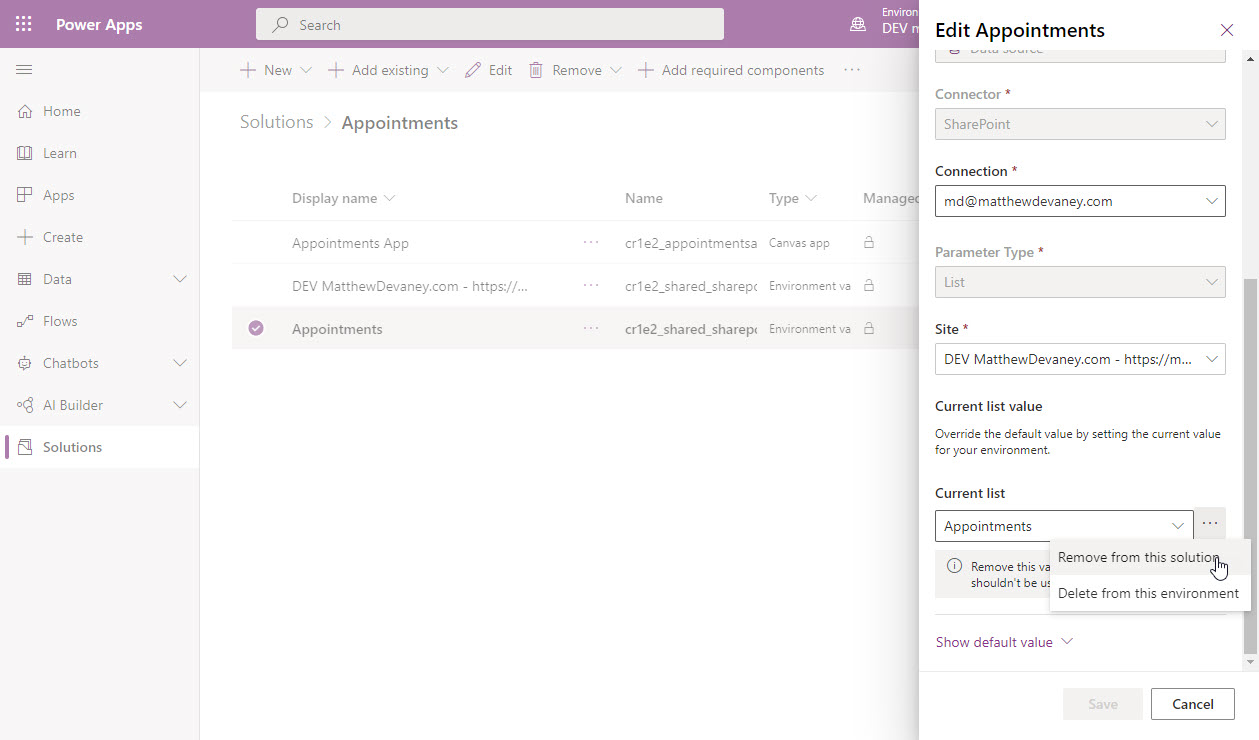This screenshot has height=740, width=1259.
Task: Click inside the Search box
Action: click(x=489, y=23)
